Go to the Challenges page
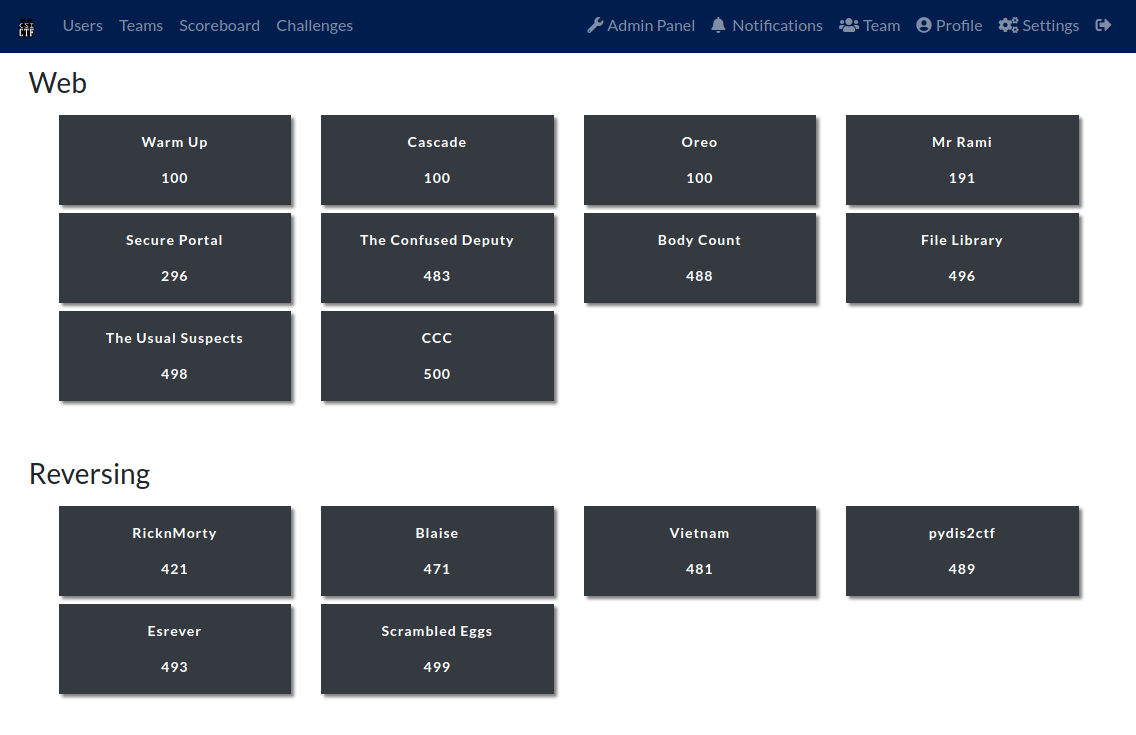This screenshot has width=1136, height=735. [x=314, y=26]
